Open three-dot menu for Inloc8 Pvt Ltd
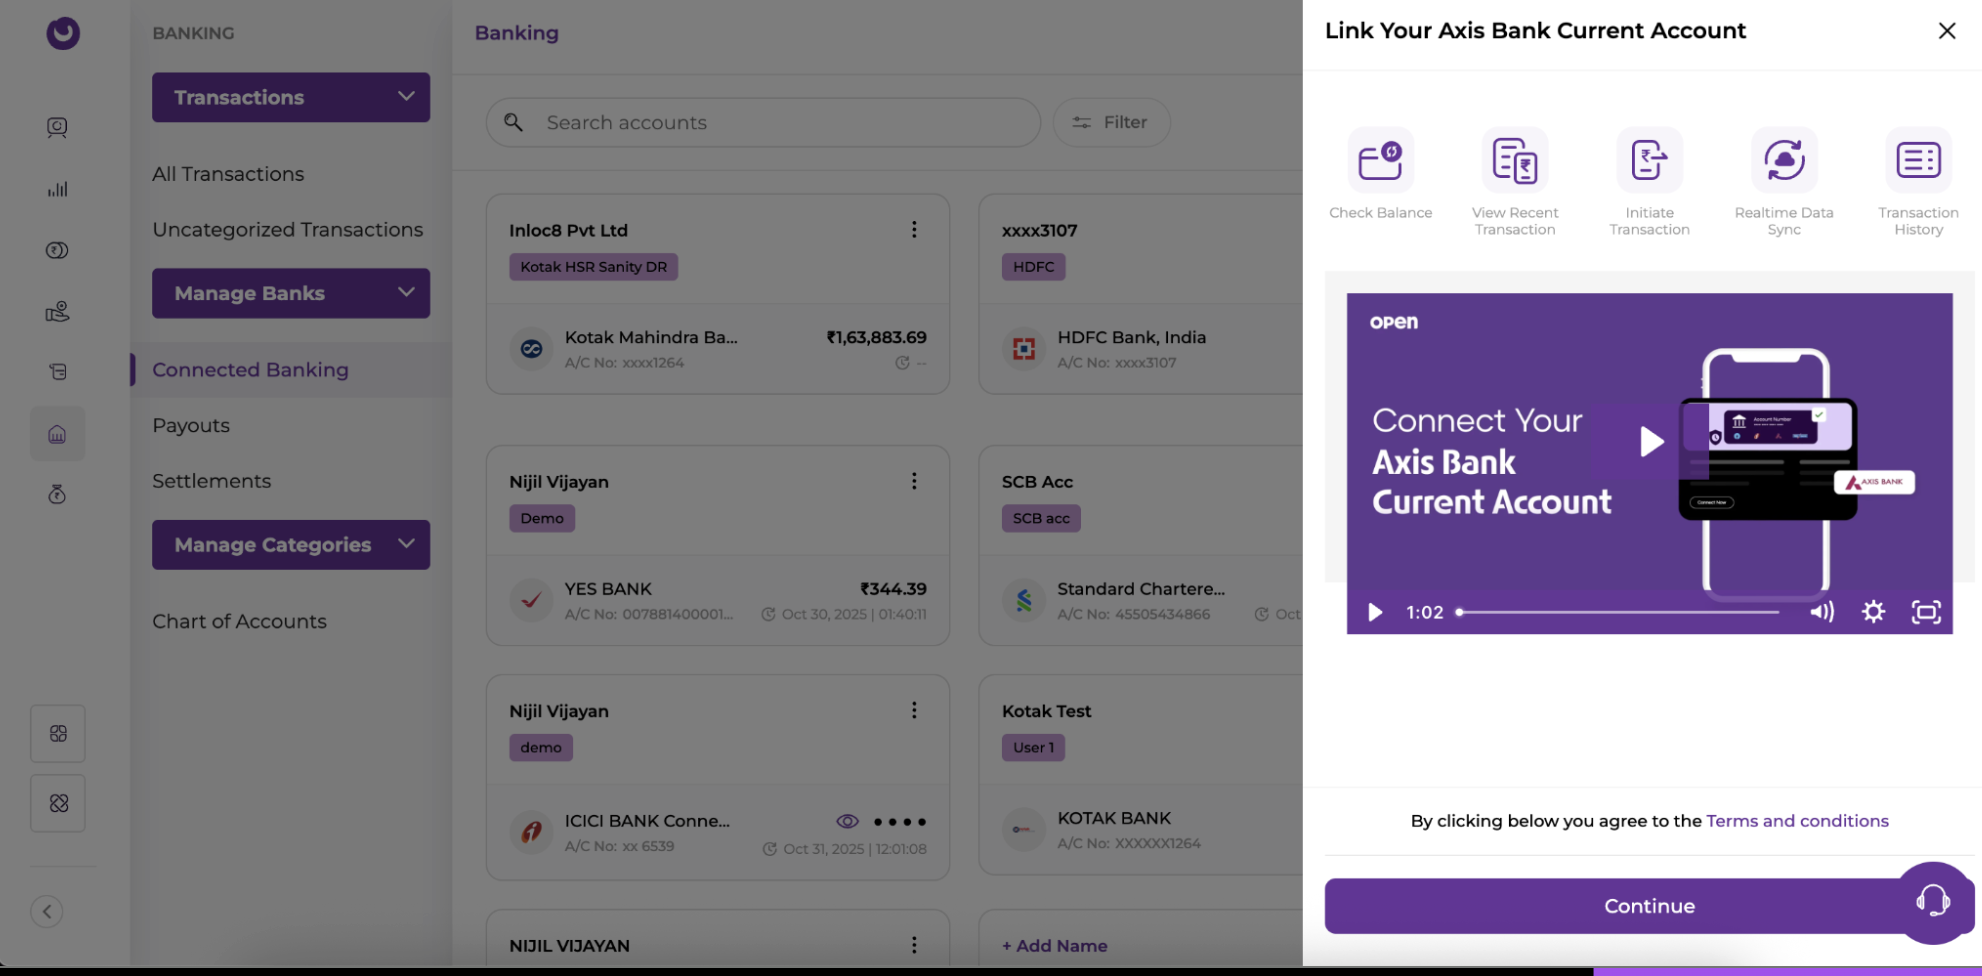Image resolution: width=1982 pixels, height=976 pixels. point(914,230)
